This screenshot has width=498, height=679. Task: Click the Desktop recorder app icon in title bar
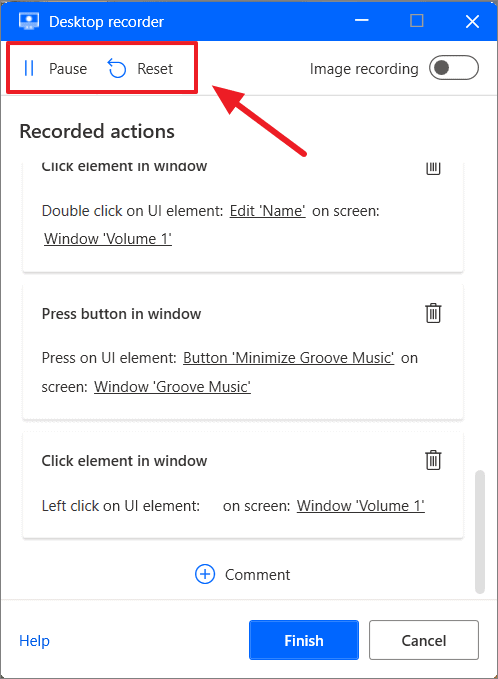tap(29, 21)
